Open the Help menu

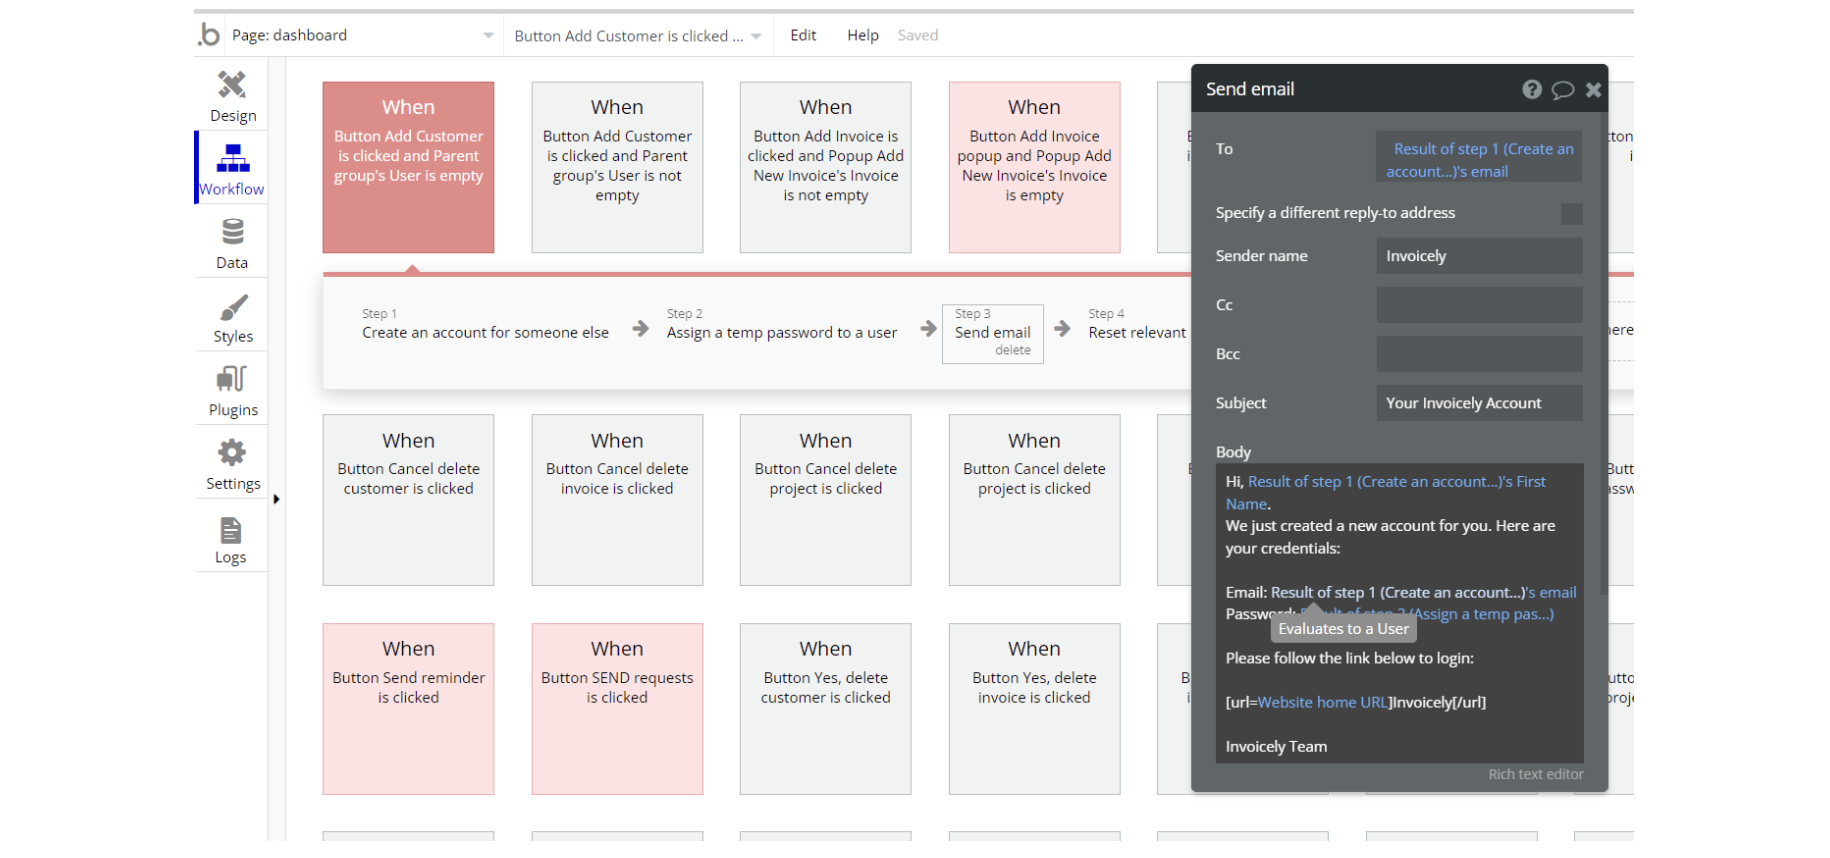click(862, 36)
